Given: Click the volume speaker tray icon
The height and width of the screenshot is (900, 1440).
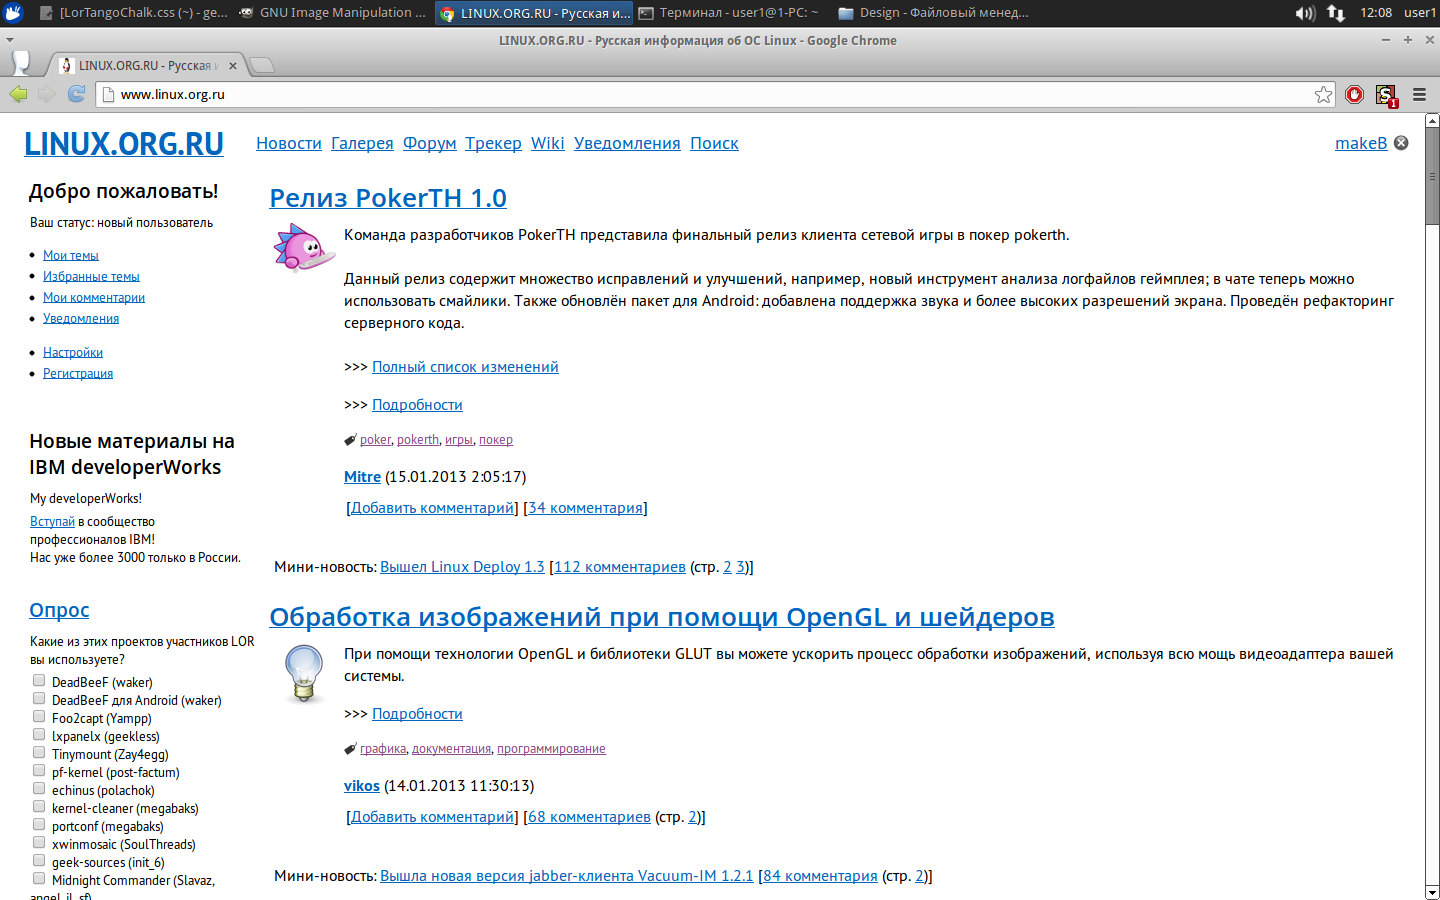Looking at the screenshot, I should point(1305,13).
